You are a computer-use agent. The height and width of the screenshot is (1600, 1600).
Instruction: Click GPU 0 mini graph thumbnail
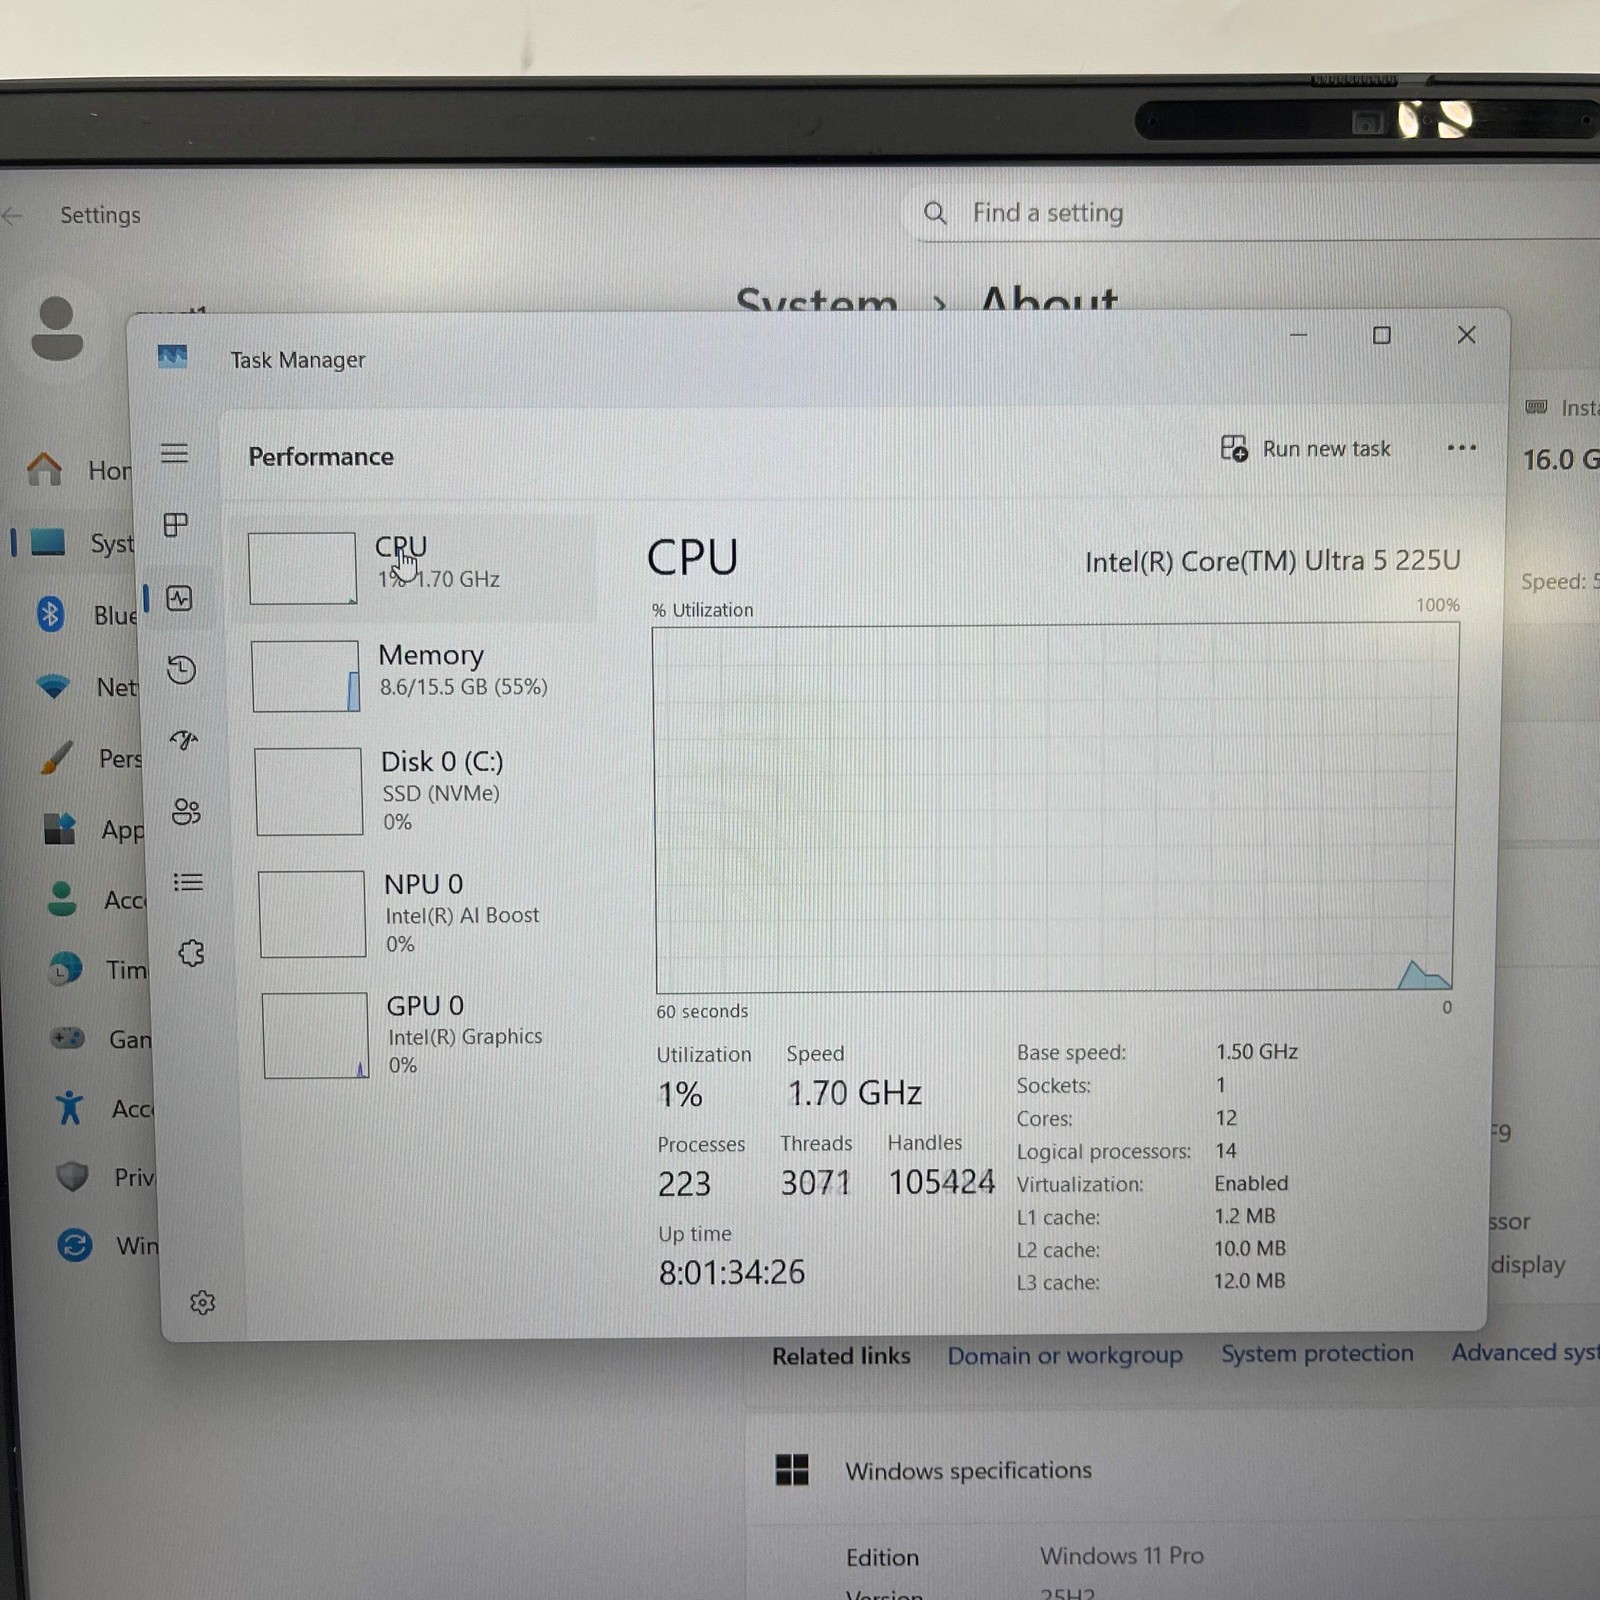point(315,1035)
